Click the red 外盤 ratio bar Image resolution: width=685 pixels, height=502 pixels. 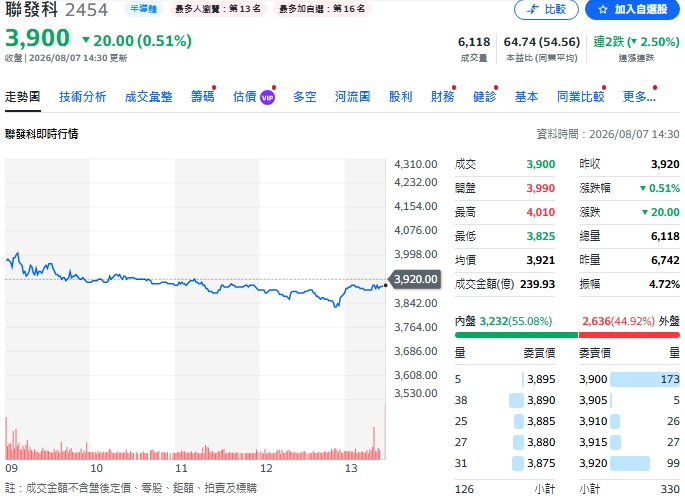click(x=629, y=335)
